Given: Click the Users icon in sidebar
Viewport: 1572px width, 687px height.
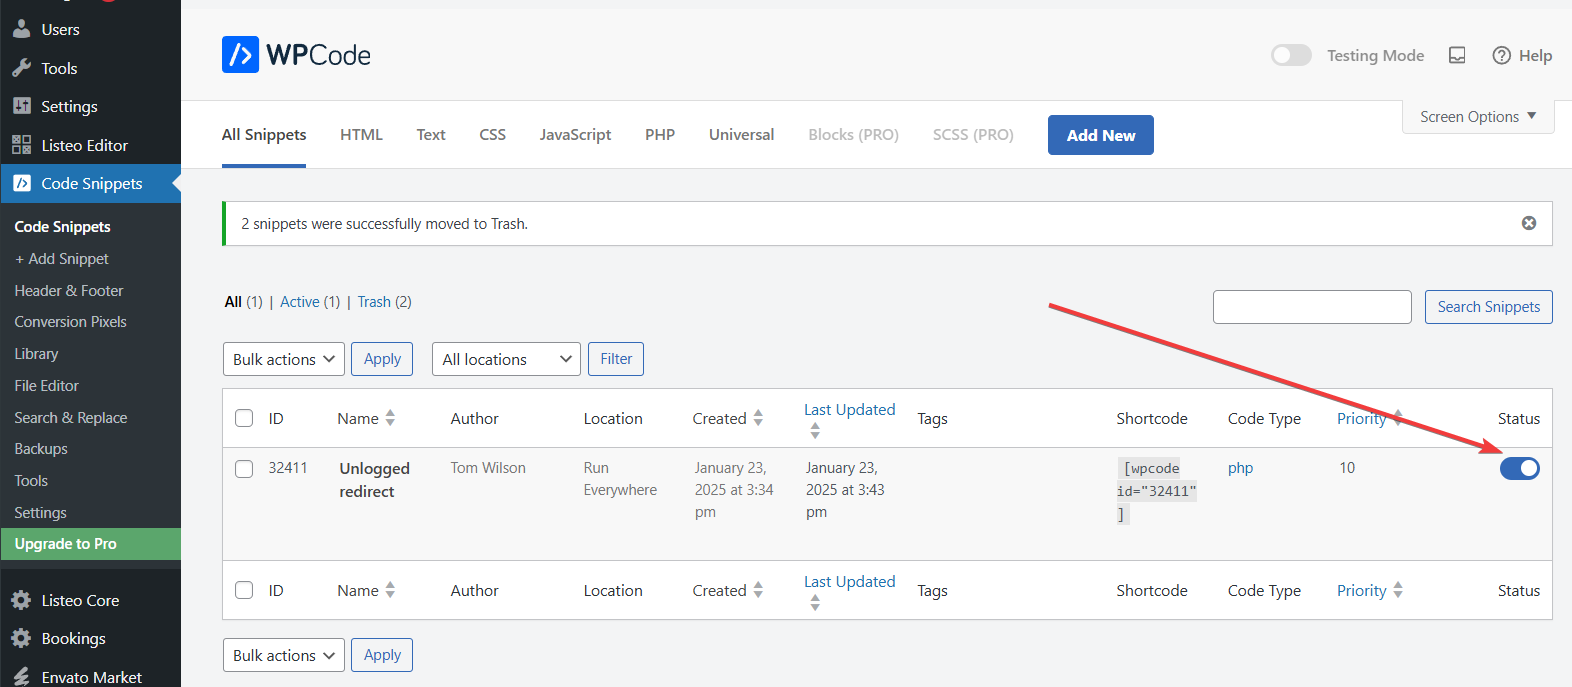Looking at the screenshot, I should (21, 29).
